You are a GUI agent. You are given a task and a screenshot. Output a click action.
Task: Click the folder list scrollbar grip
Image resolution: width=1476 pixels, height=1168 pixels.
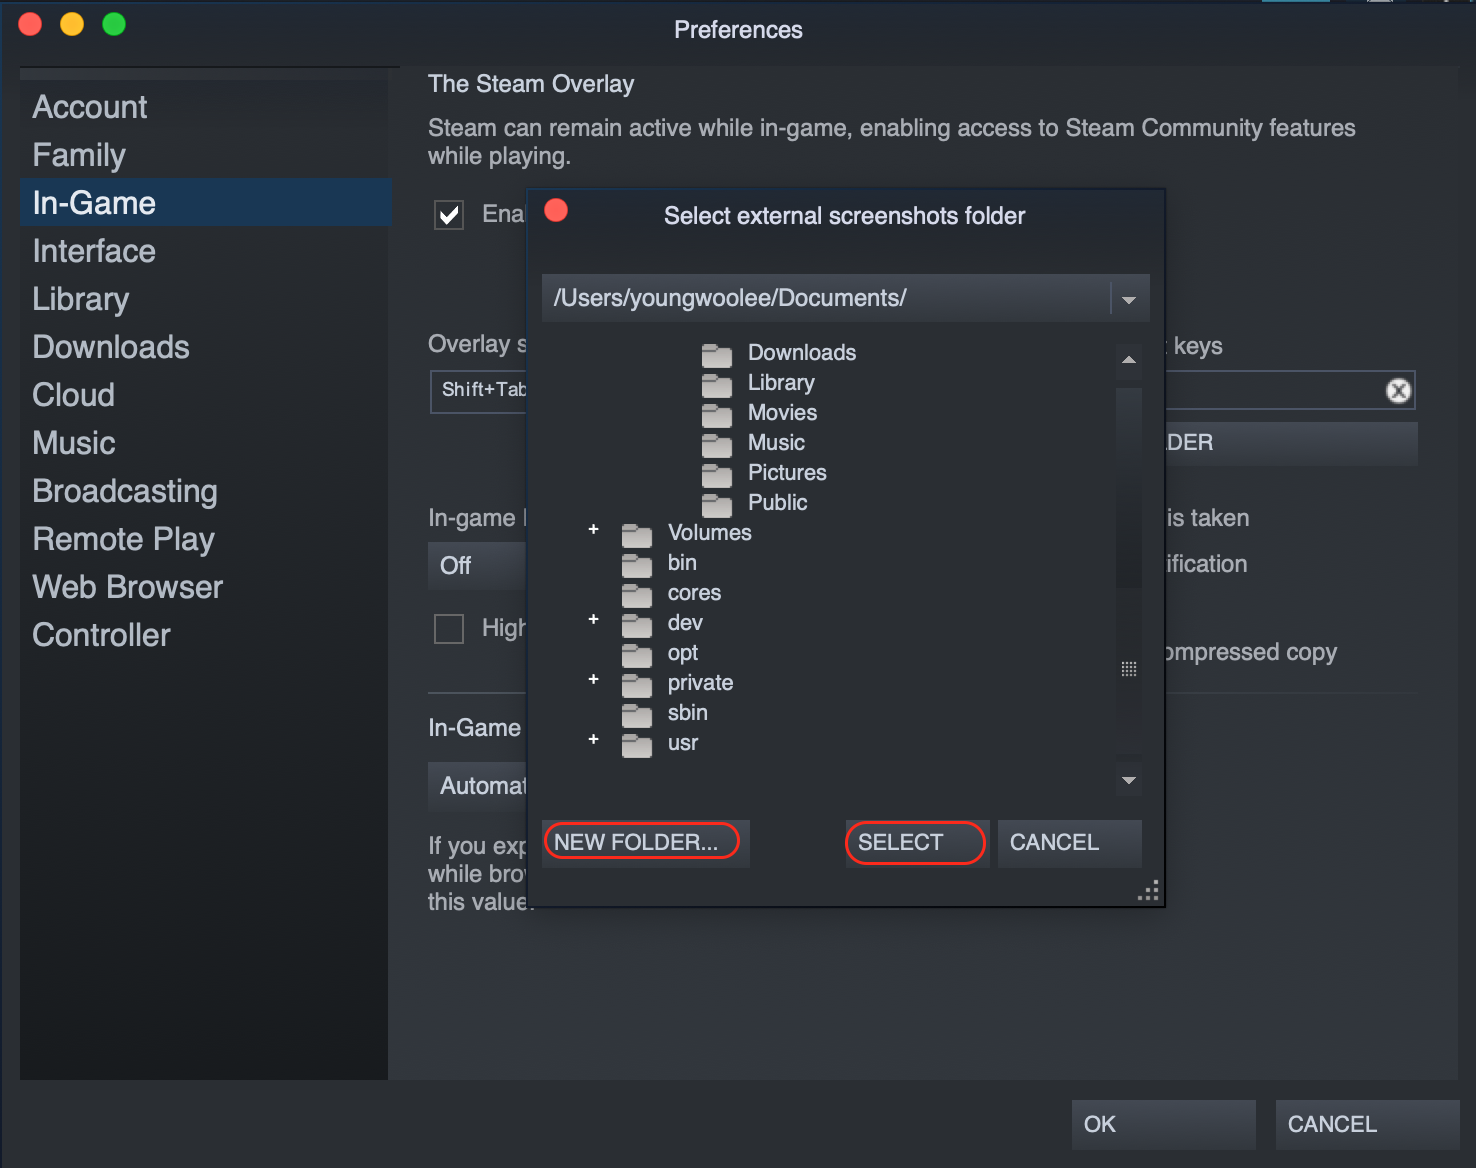[x=1129, y=669]
